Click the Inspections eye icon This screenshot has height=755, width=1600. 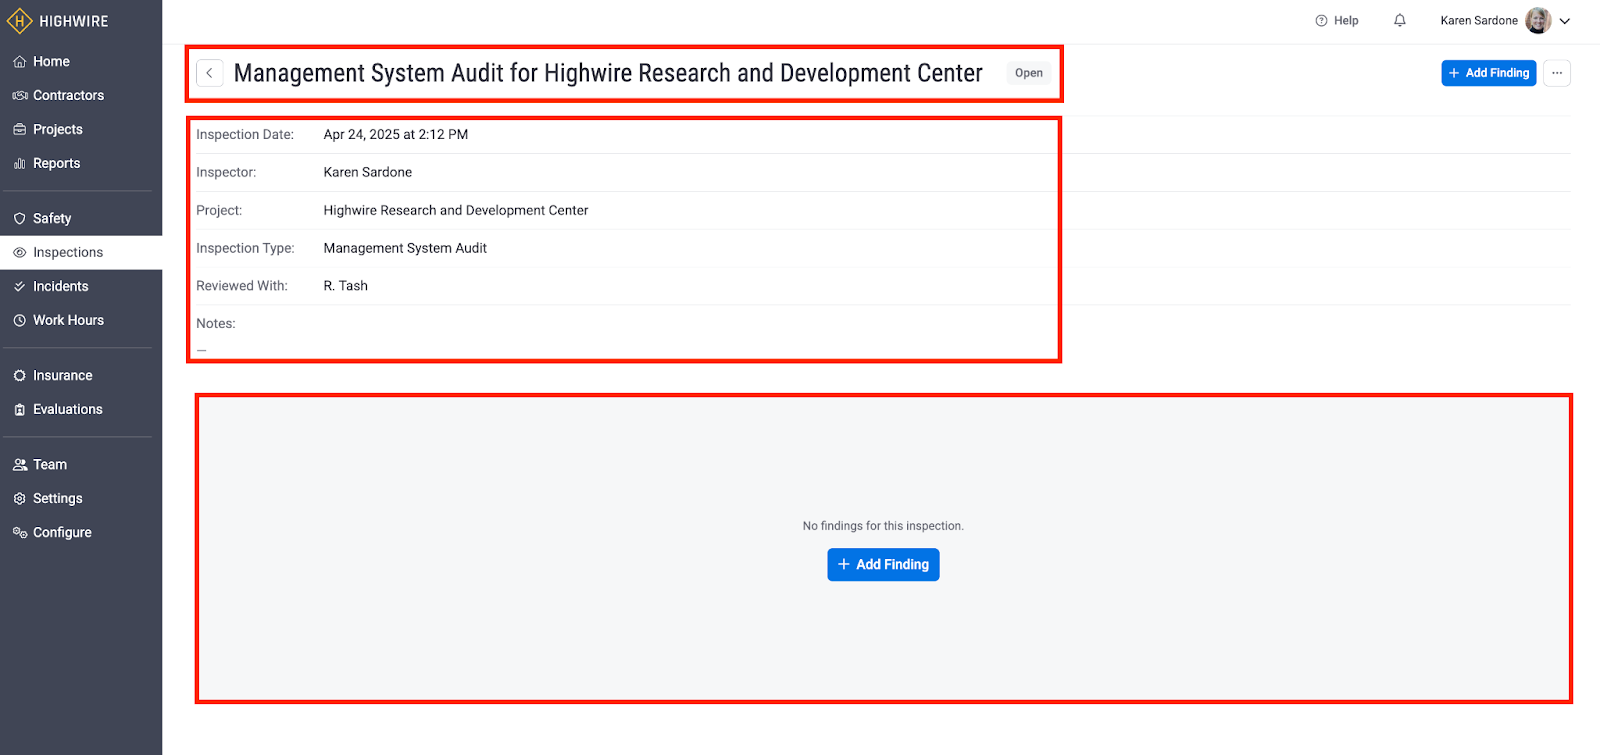[19, 253]
